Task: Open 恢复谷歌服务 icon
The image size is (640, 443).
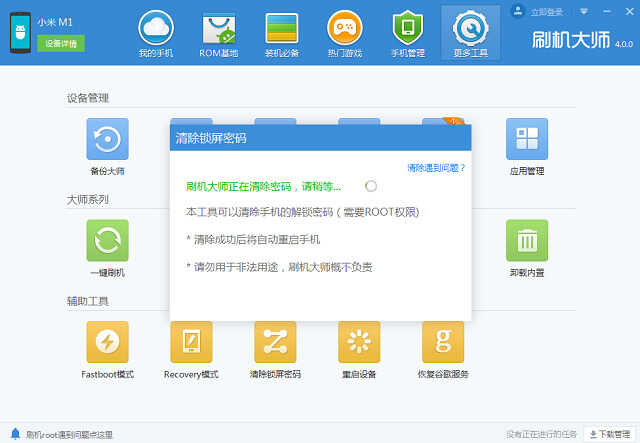Action: click(x=443, y=342)
